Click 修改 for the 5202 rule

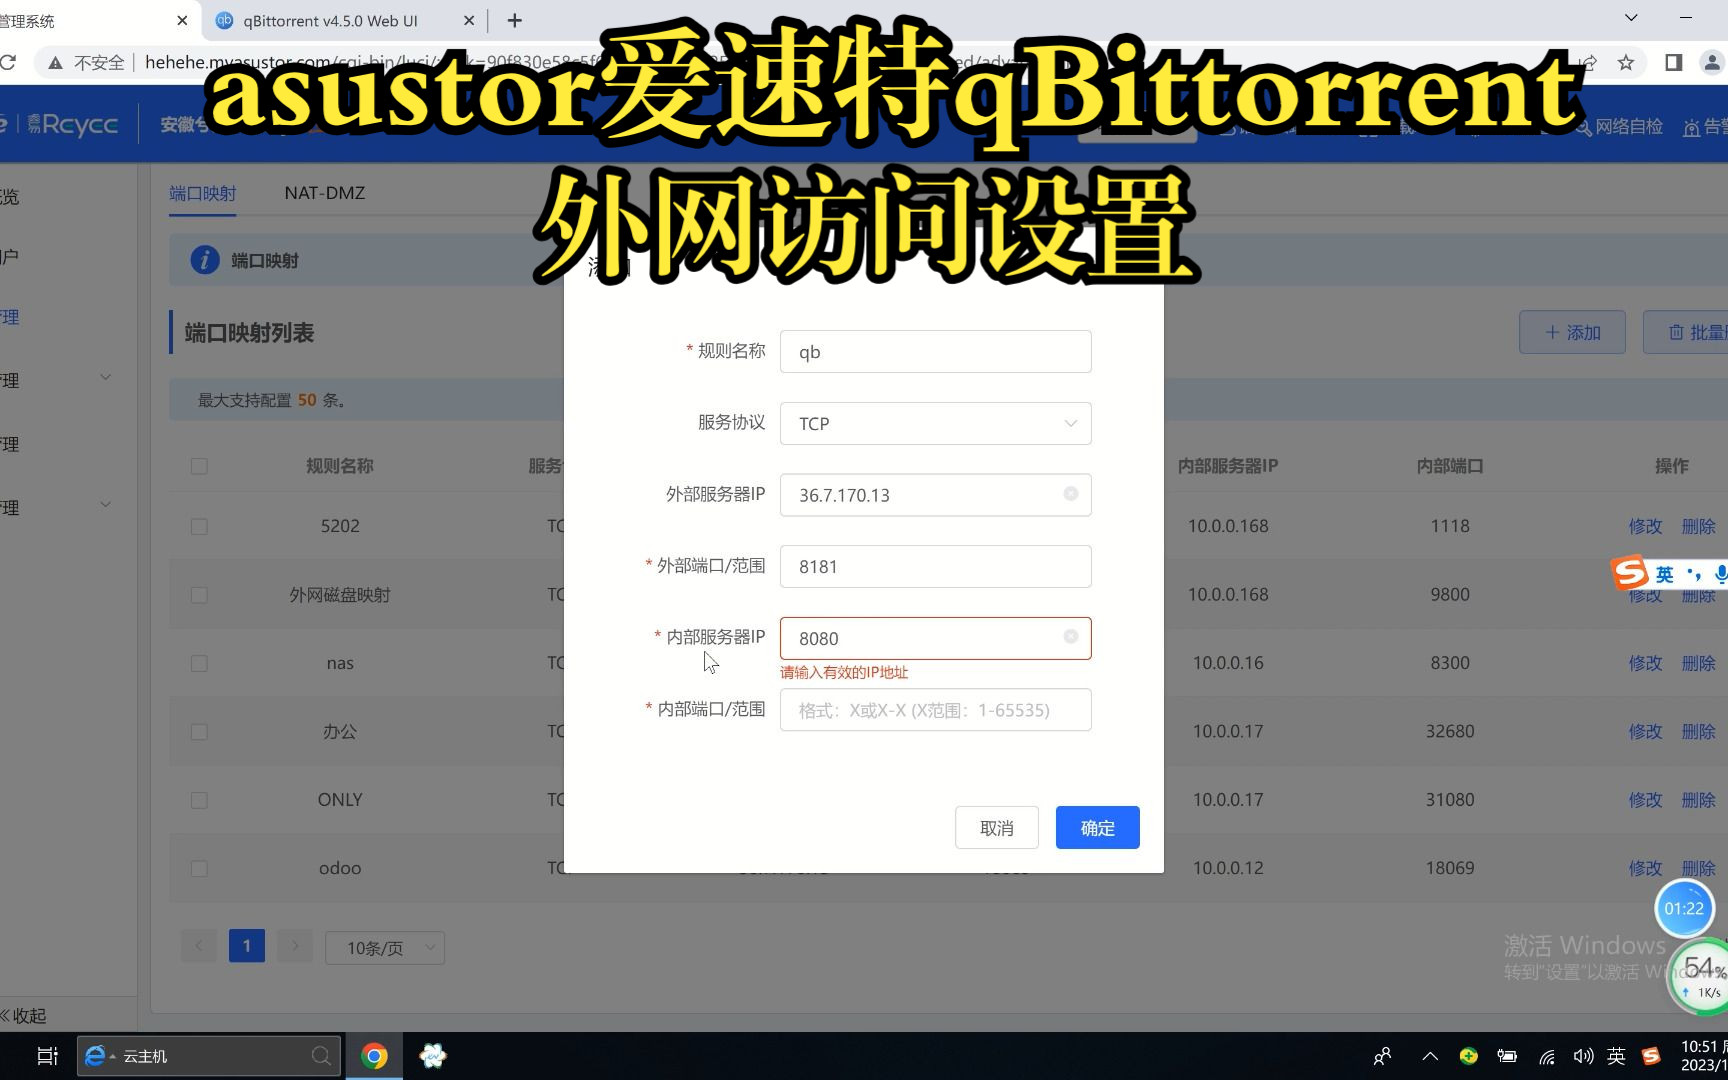point(1645,526)
